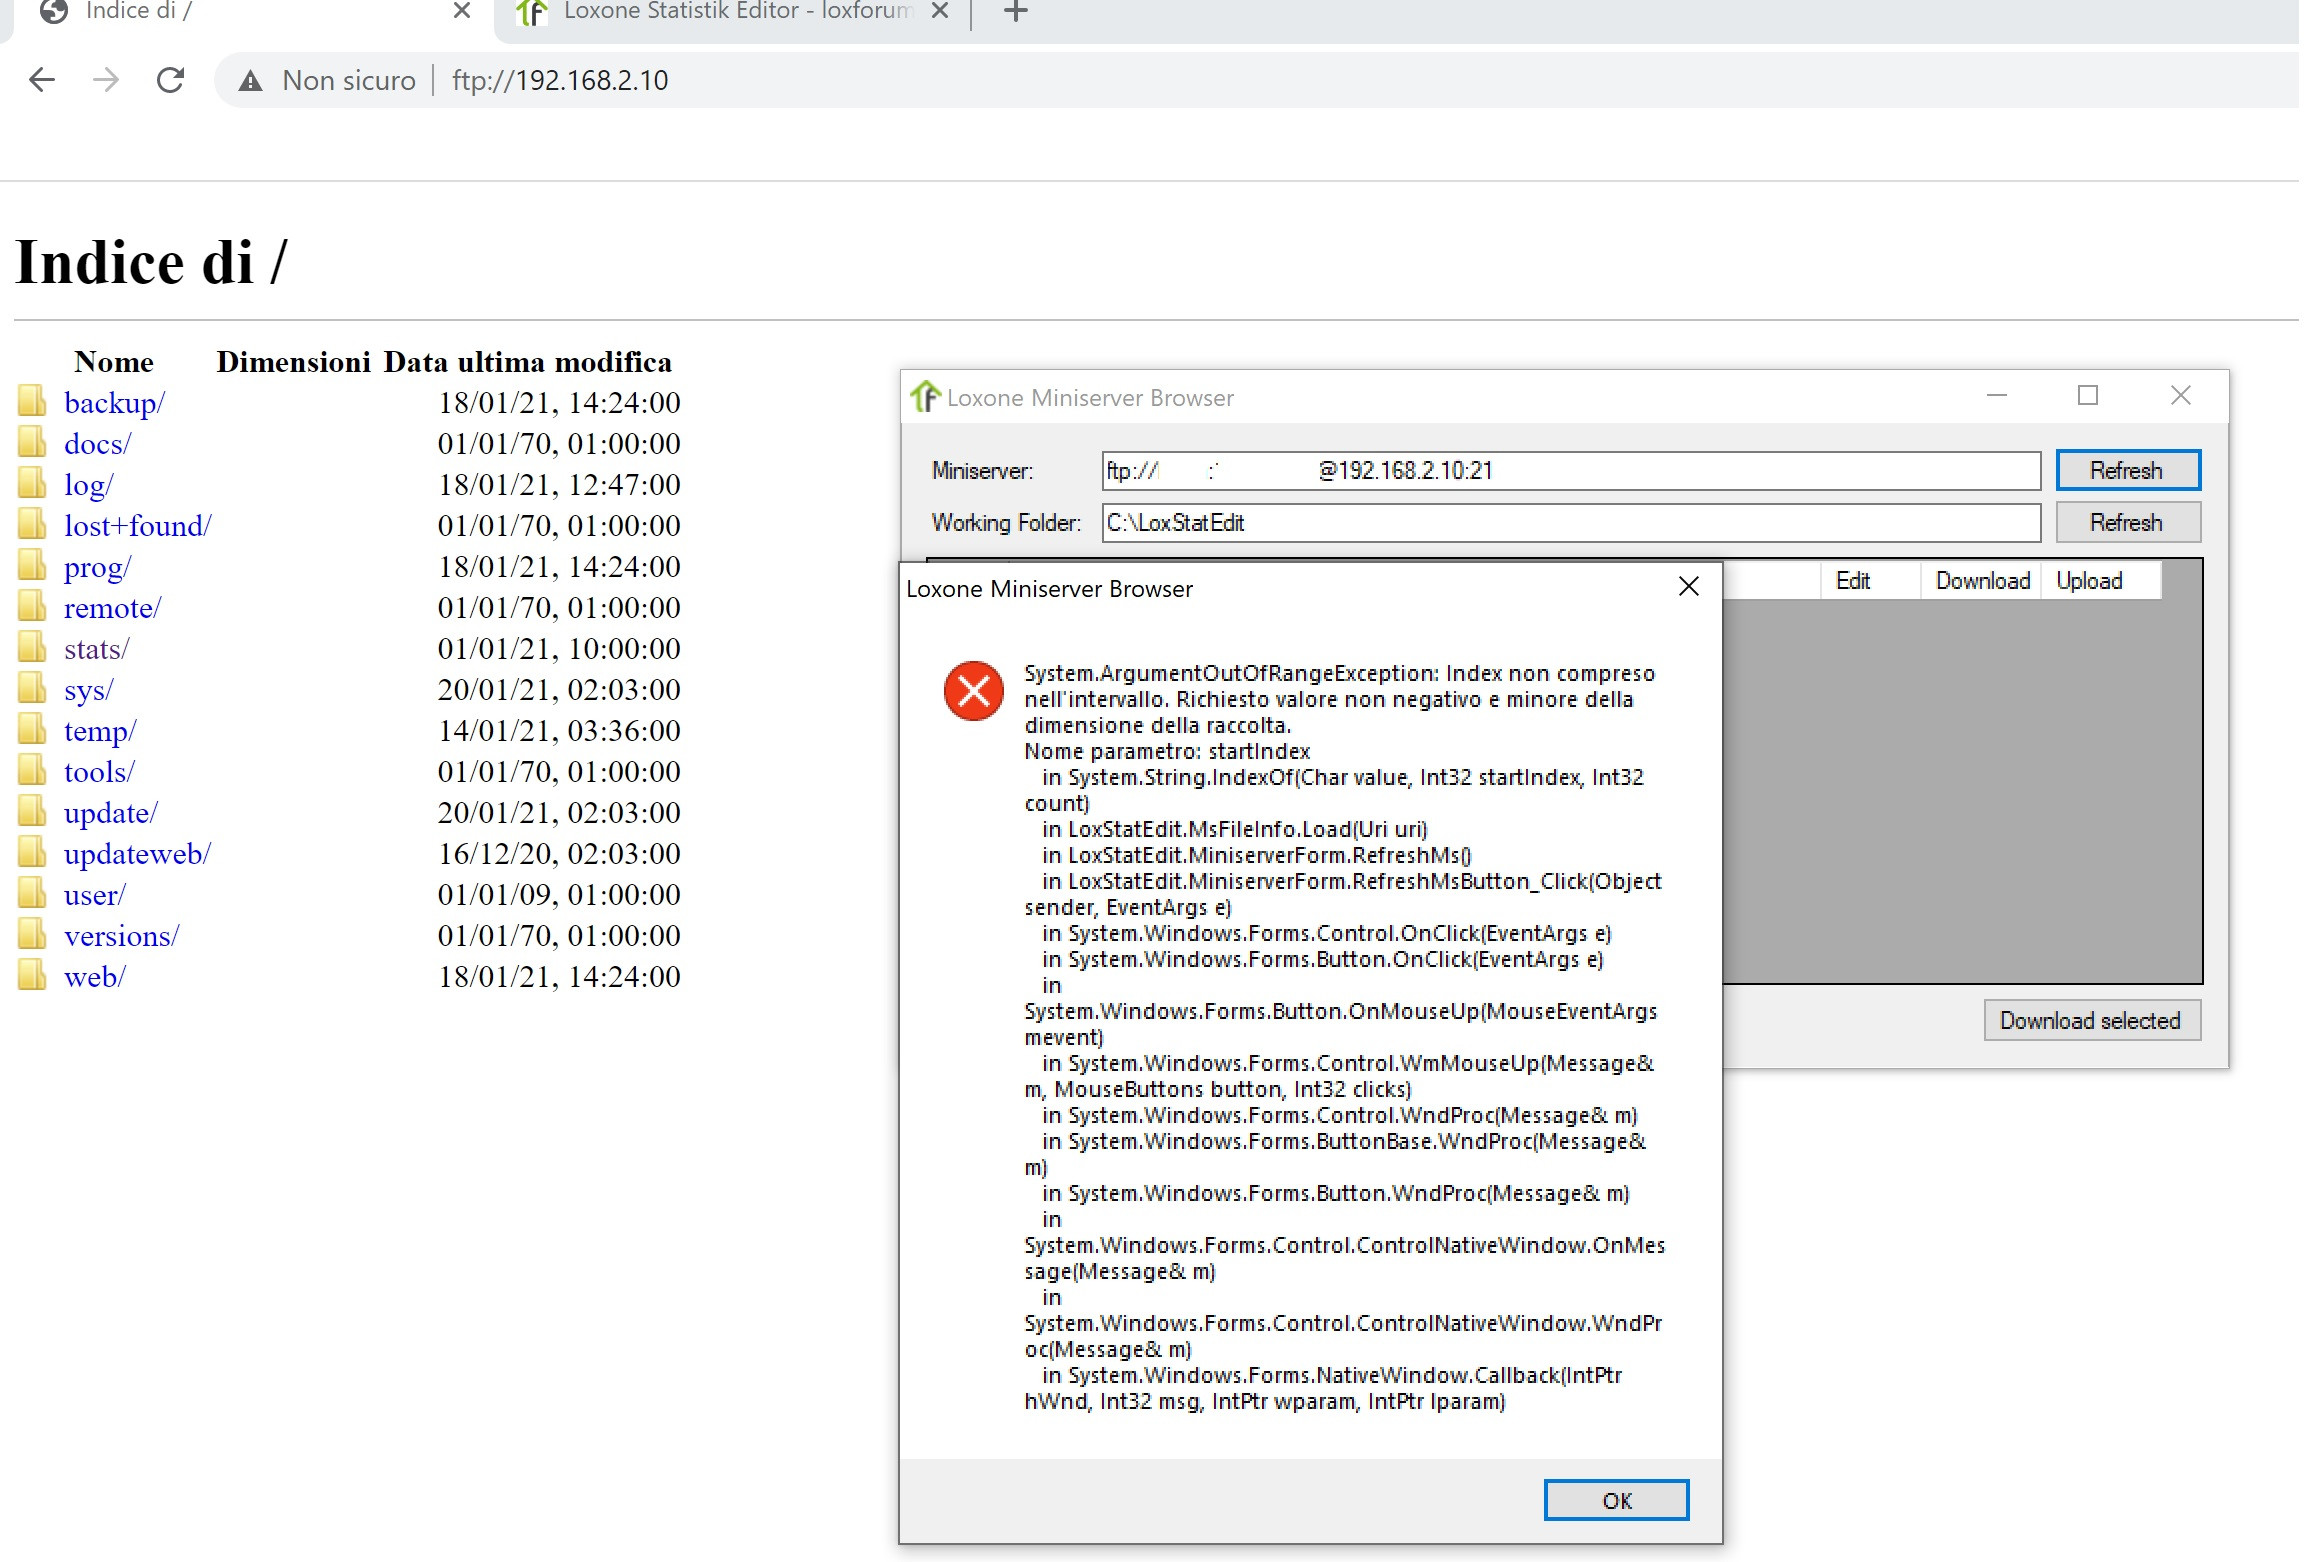2304x1562 pixels.
Task: Select the Indice di / tab
Action: 140,12
